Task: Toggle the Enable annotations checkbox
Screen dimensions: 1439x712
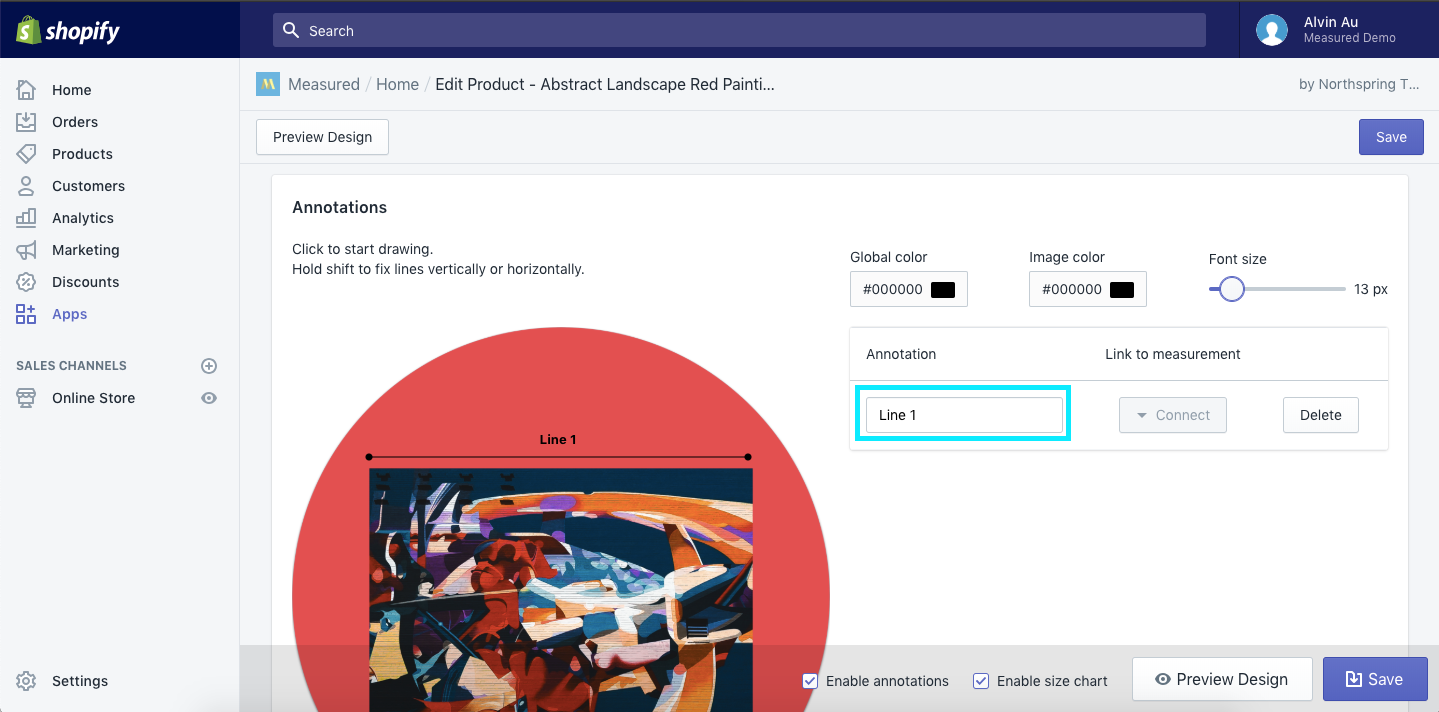Action: click(810, 681)
